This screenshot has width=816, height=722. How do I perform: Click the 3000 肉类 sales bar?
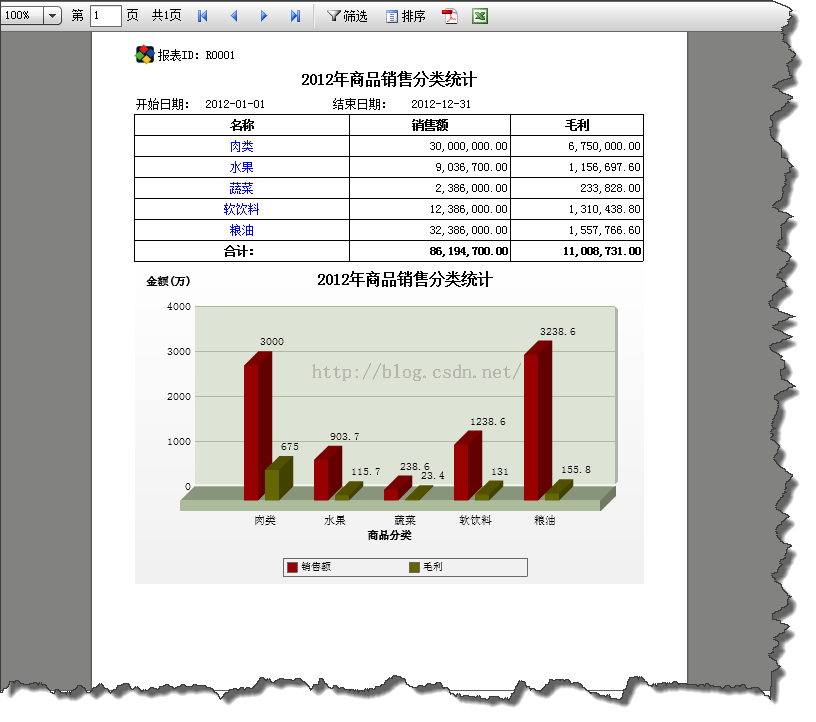click(258, 426)
